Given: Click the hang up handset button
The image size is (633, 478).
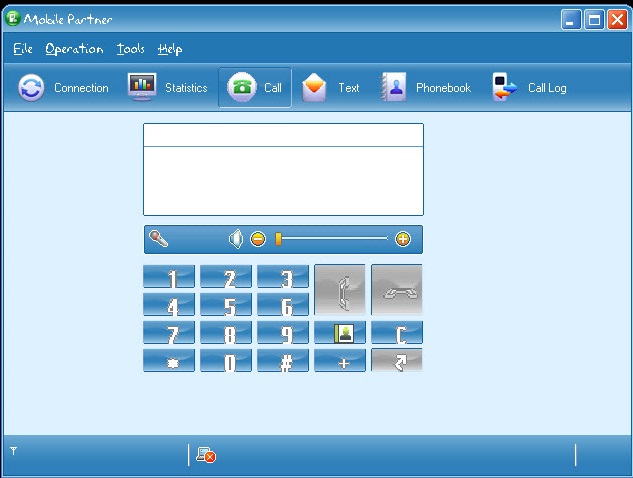Looking at the screenshot, I should point(397,290).
